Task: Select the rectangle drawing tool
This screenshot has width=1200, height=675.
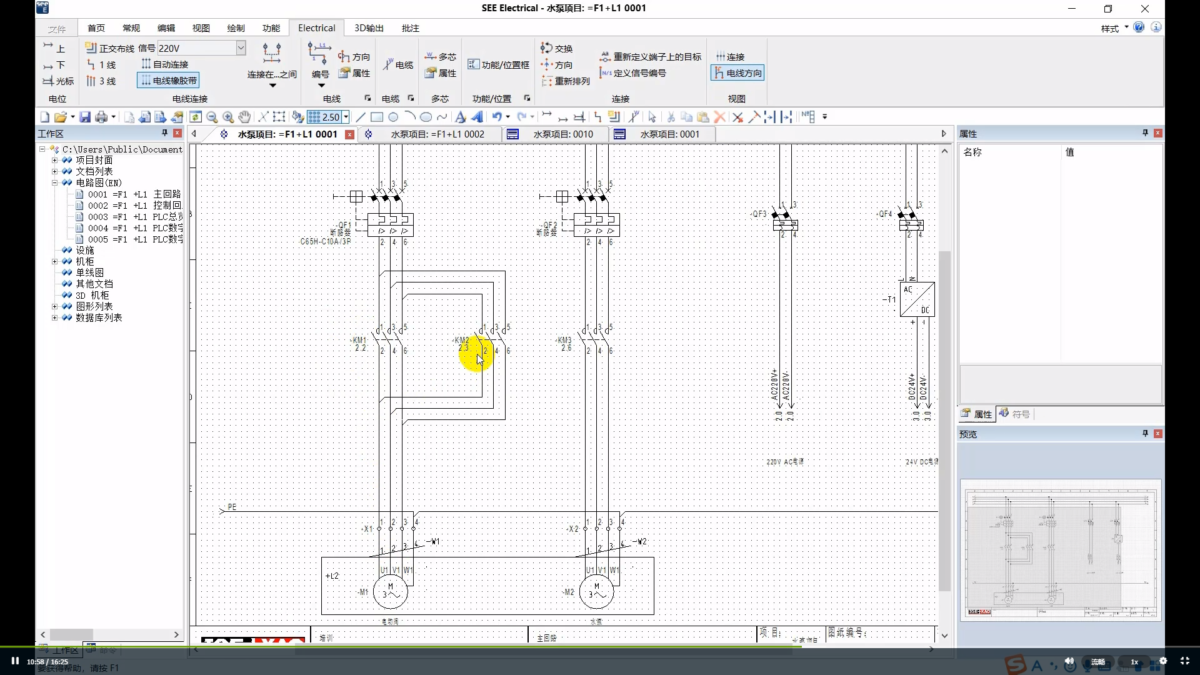Action: [x=377, y=117]
